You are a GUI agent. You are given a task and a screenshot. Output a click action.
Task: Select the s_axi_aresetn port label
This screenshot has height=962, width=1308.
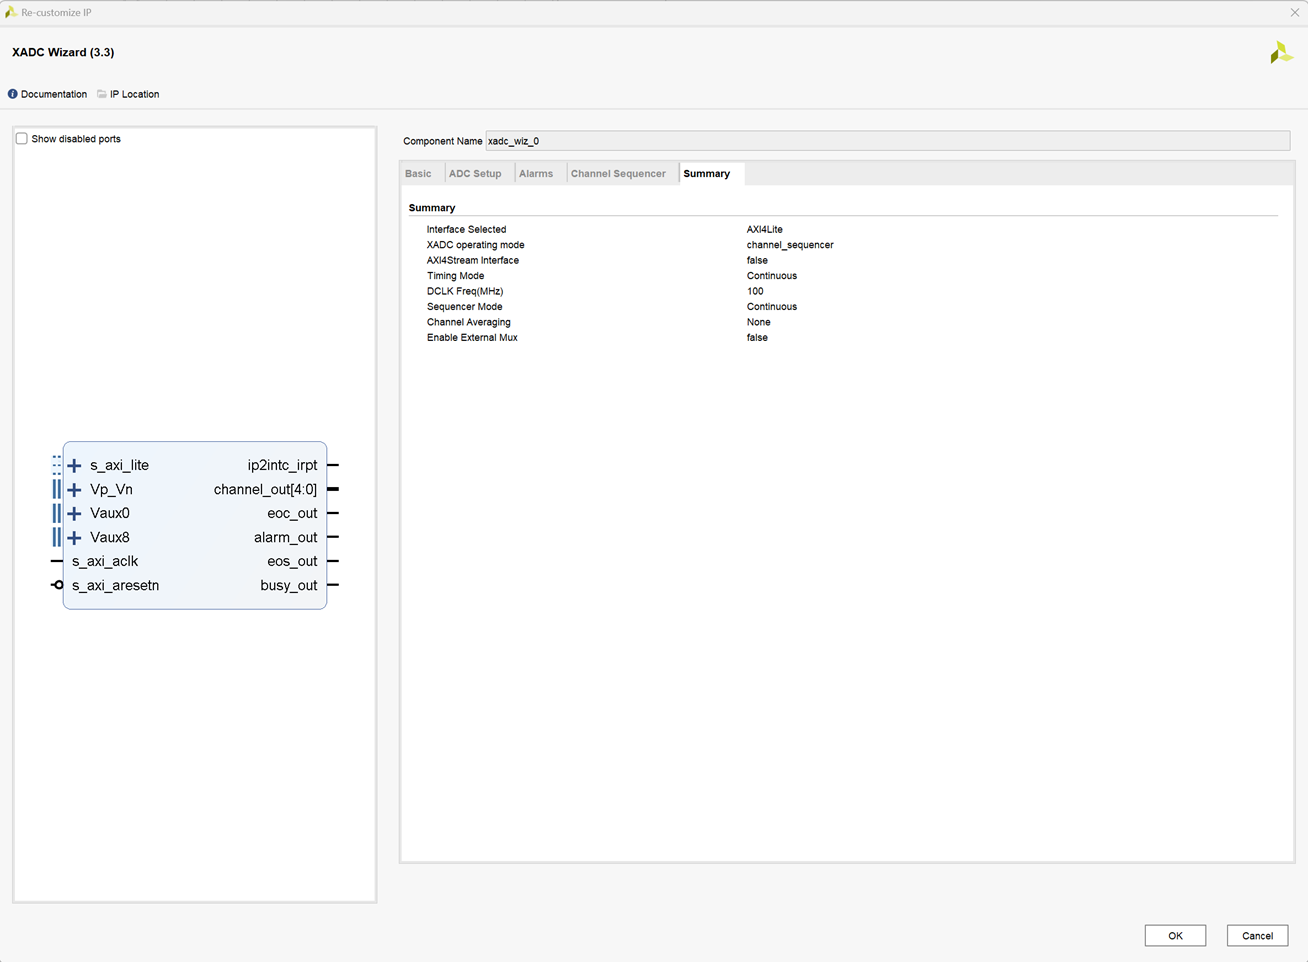115,585
